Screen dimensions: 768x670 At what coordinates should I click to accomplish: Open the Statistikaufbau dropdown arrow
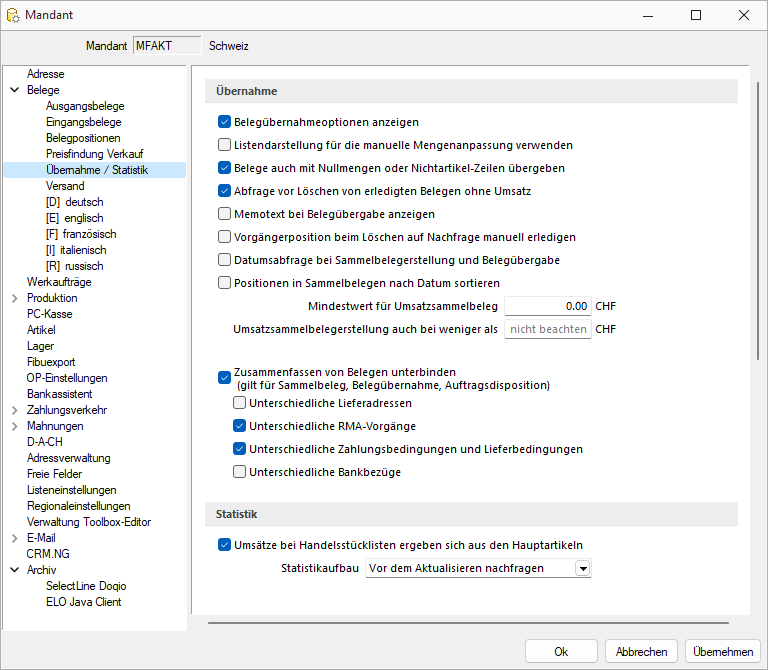tap(583, 569)
